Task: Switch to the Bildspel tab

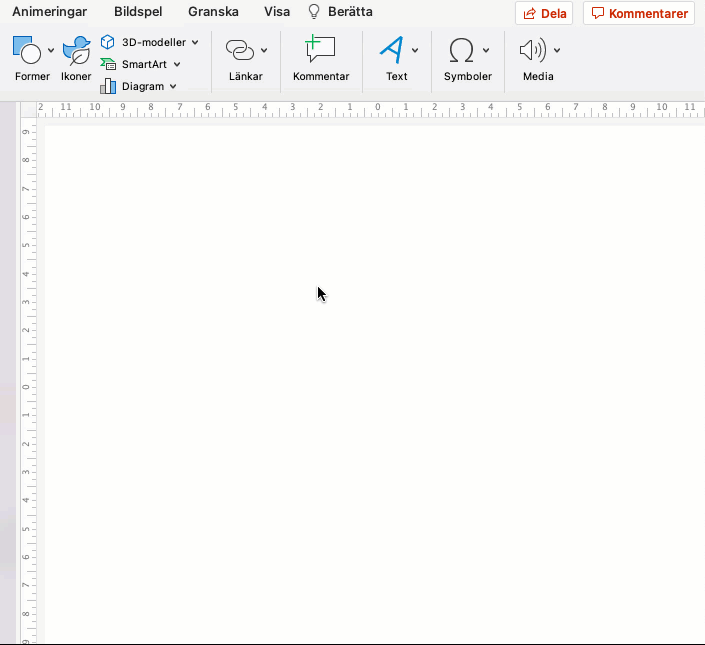Action: point(138,12)
